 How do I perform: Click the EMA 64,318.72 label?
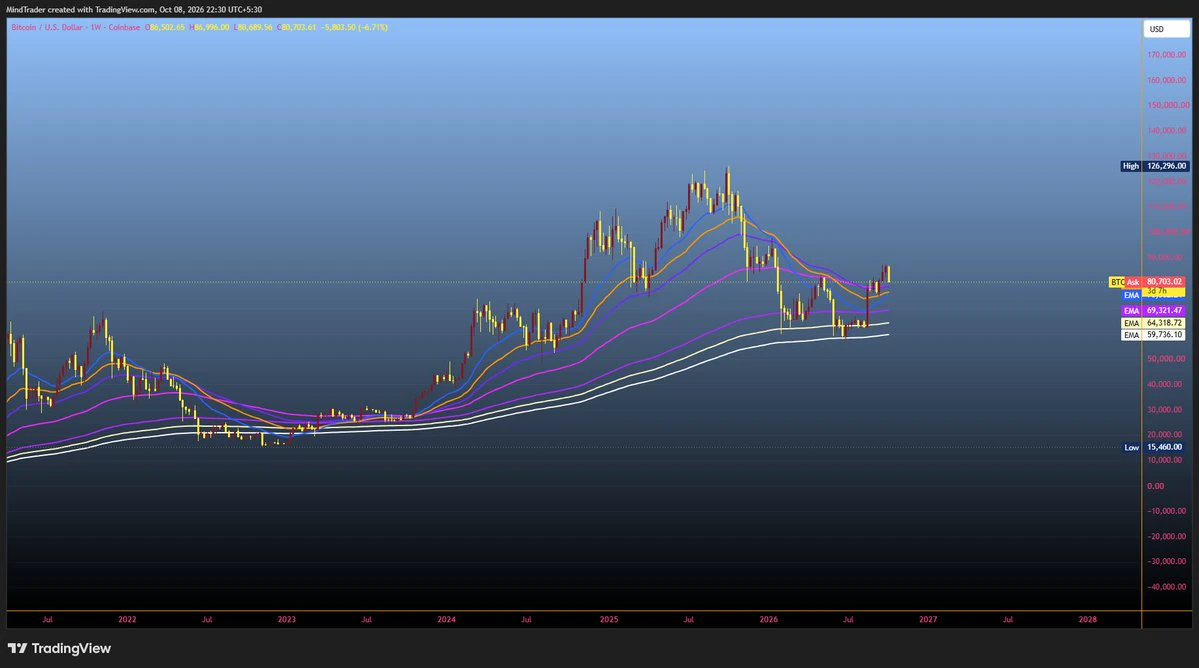tap(1153, 323)
